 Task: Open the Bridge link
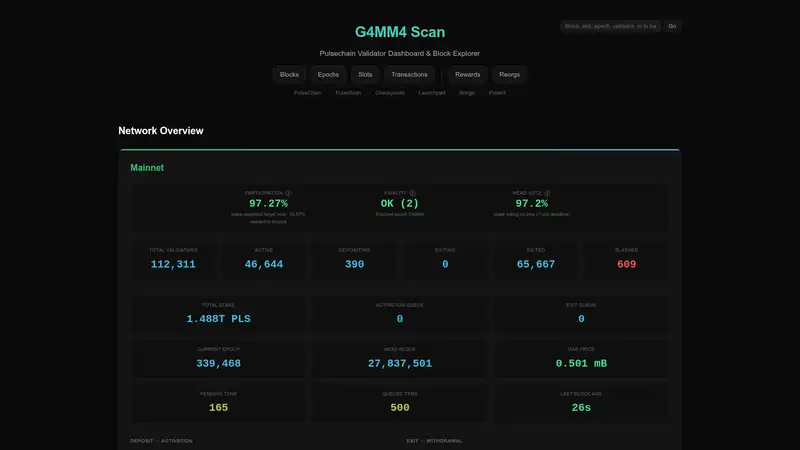click(x=467, y=93)
